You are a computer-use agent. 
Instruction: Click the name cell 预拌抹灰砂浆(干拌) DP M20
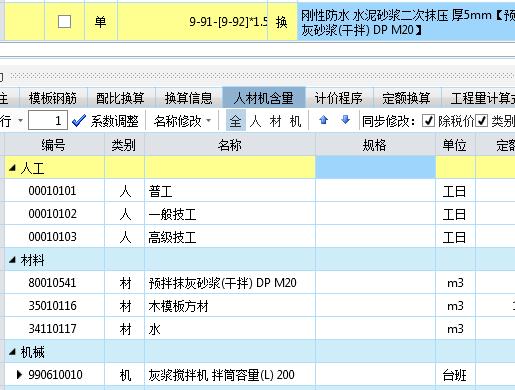tap(230, 283)
